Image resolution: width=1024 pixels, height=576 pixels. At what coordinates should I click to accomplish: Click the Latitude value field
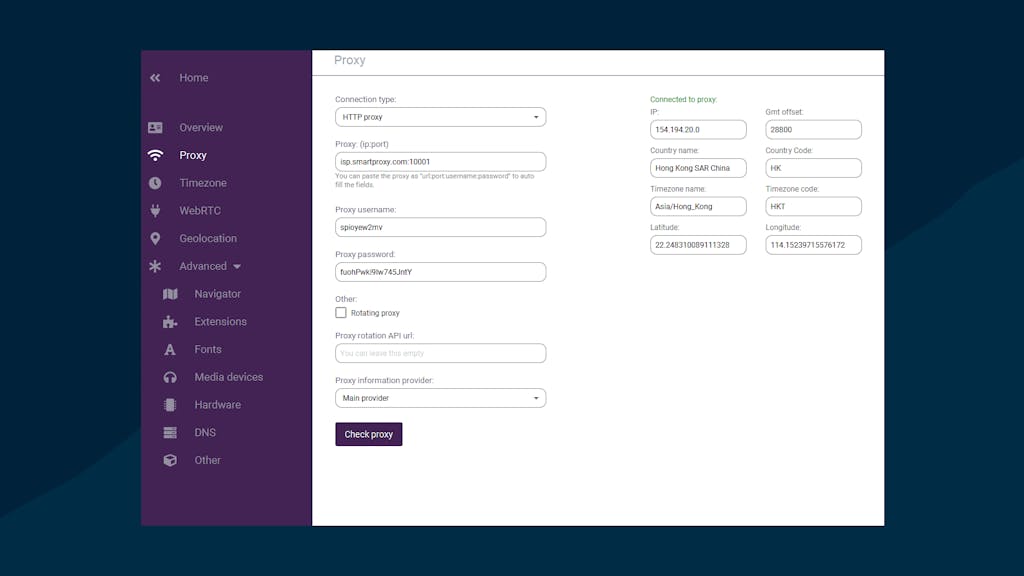tap(698, 245)
